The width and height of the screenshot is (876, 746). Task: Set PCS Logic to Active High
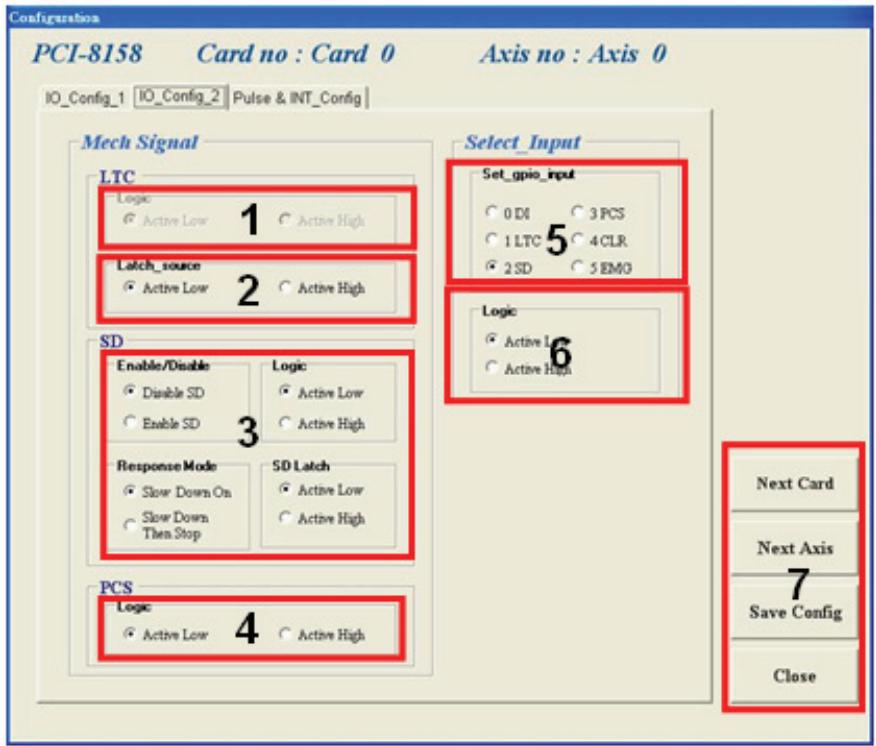[322, 635]
